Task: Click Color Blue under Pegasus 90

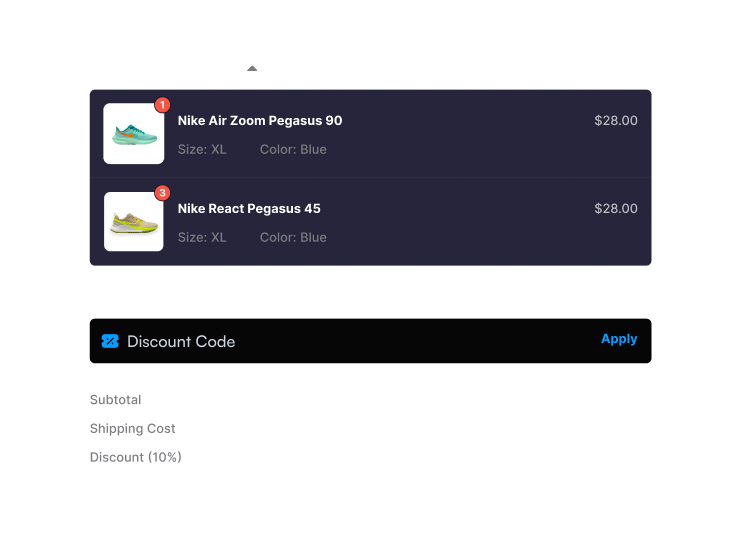Action: point(293,150)
